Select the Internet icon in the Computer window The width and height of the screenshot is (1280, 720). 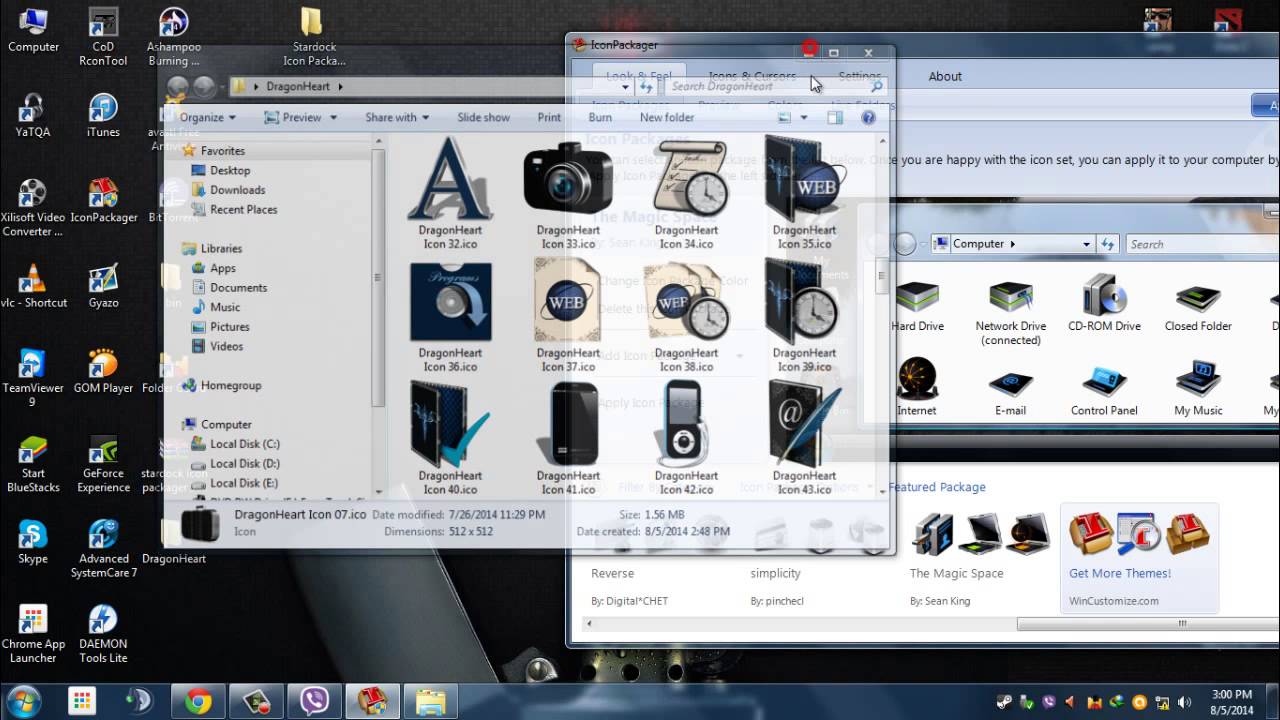(x=918, y=380)
